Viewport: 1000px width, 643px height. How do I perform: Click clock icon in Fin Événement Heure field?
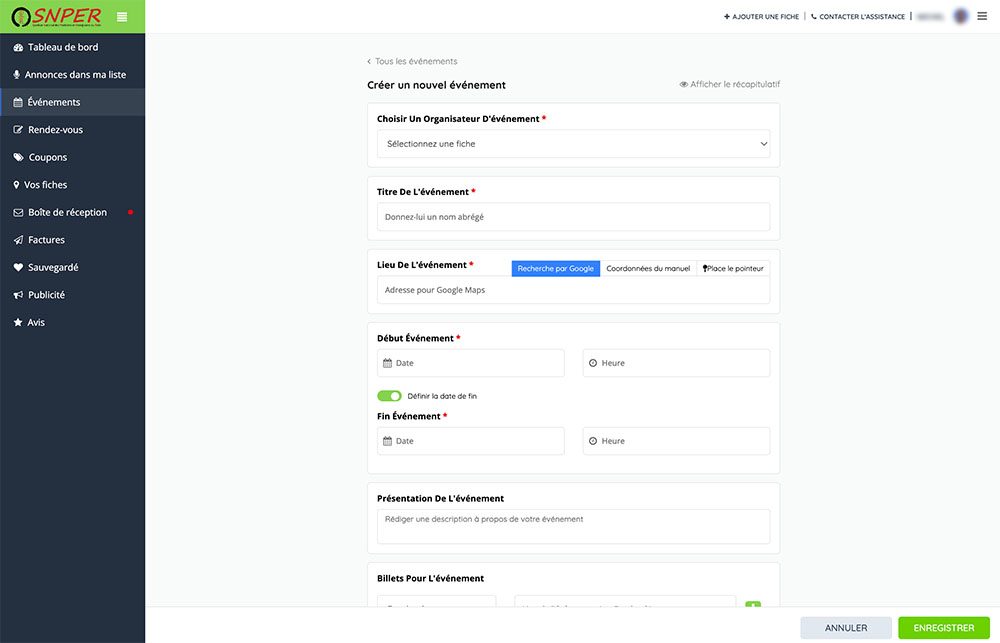pyautogui.click(x=593, y=441)
